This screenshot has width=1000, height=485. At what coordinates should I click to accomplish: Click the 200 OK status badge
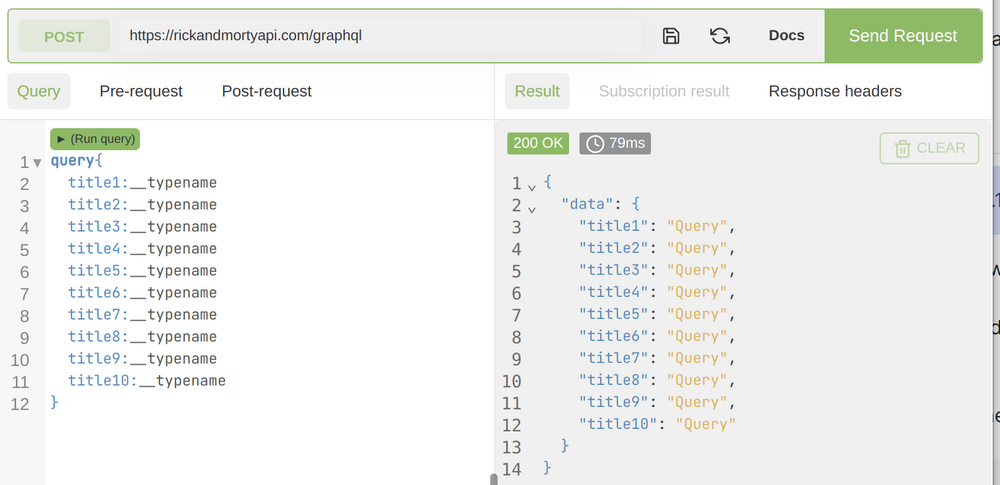pyautogui.click(x=538, y=143)
